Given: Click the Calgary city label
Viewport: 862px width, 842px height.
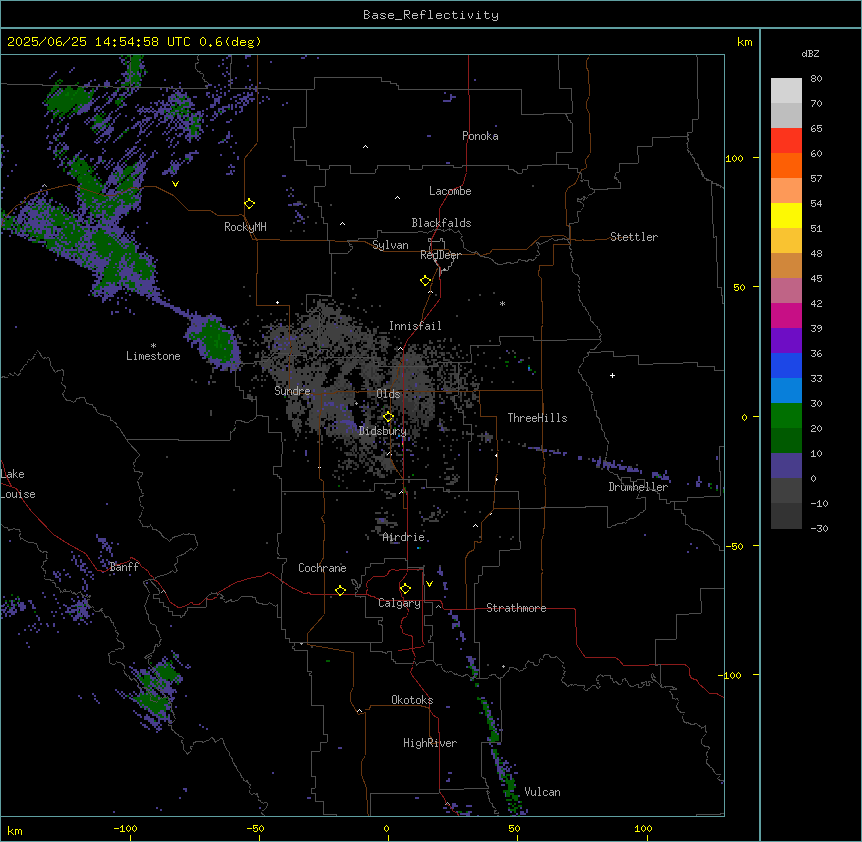Looking at the screenshot, I should pos(399,603).
